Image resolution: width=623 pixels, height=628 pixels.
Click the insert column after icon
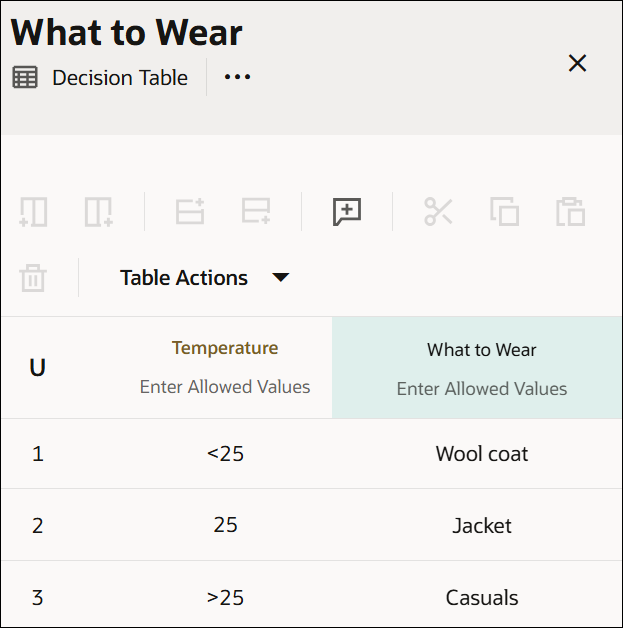[99, 211]
